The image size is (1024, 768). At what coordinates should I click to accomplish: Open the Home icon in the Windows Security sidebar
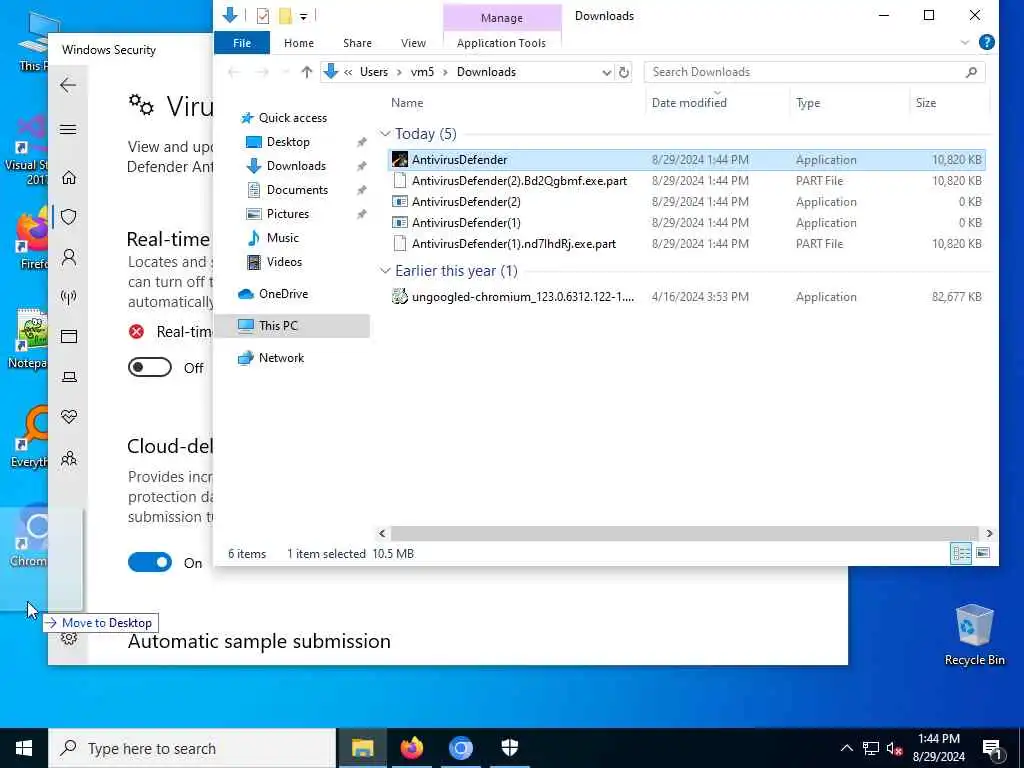[x=69, y=177]
